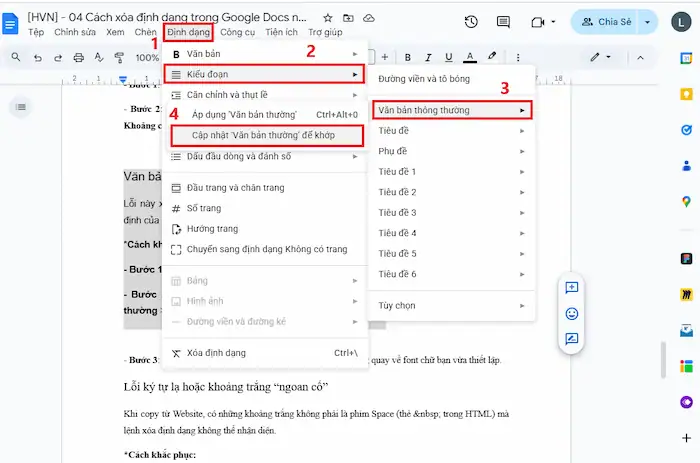Star this document
The image size is (700, 463).
coord(328,18)
